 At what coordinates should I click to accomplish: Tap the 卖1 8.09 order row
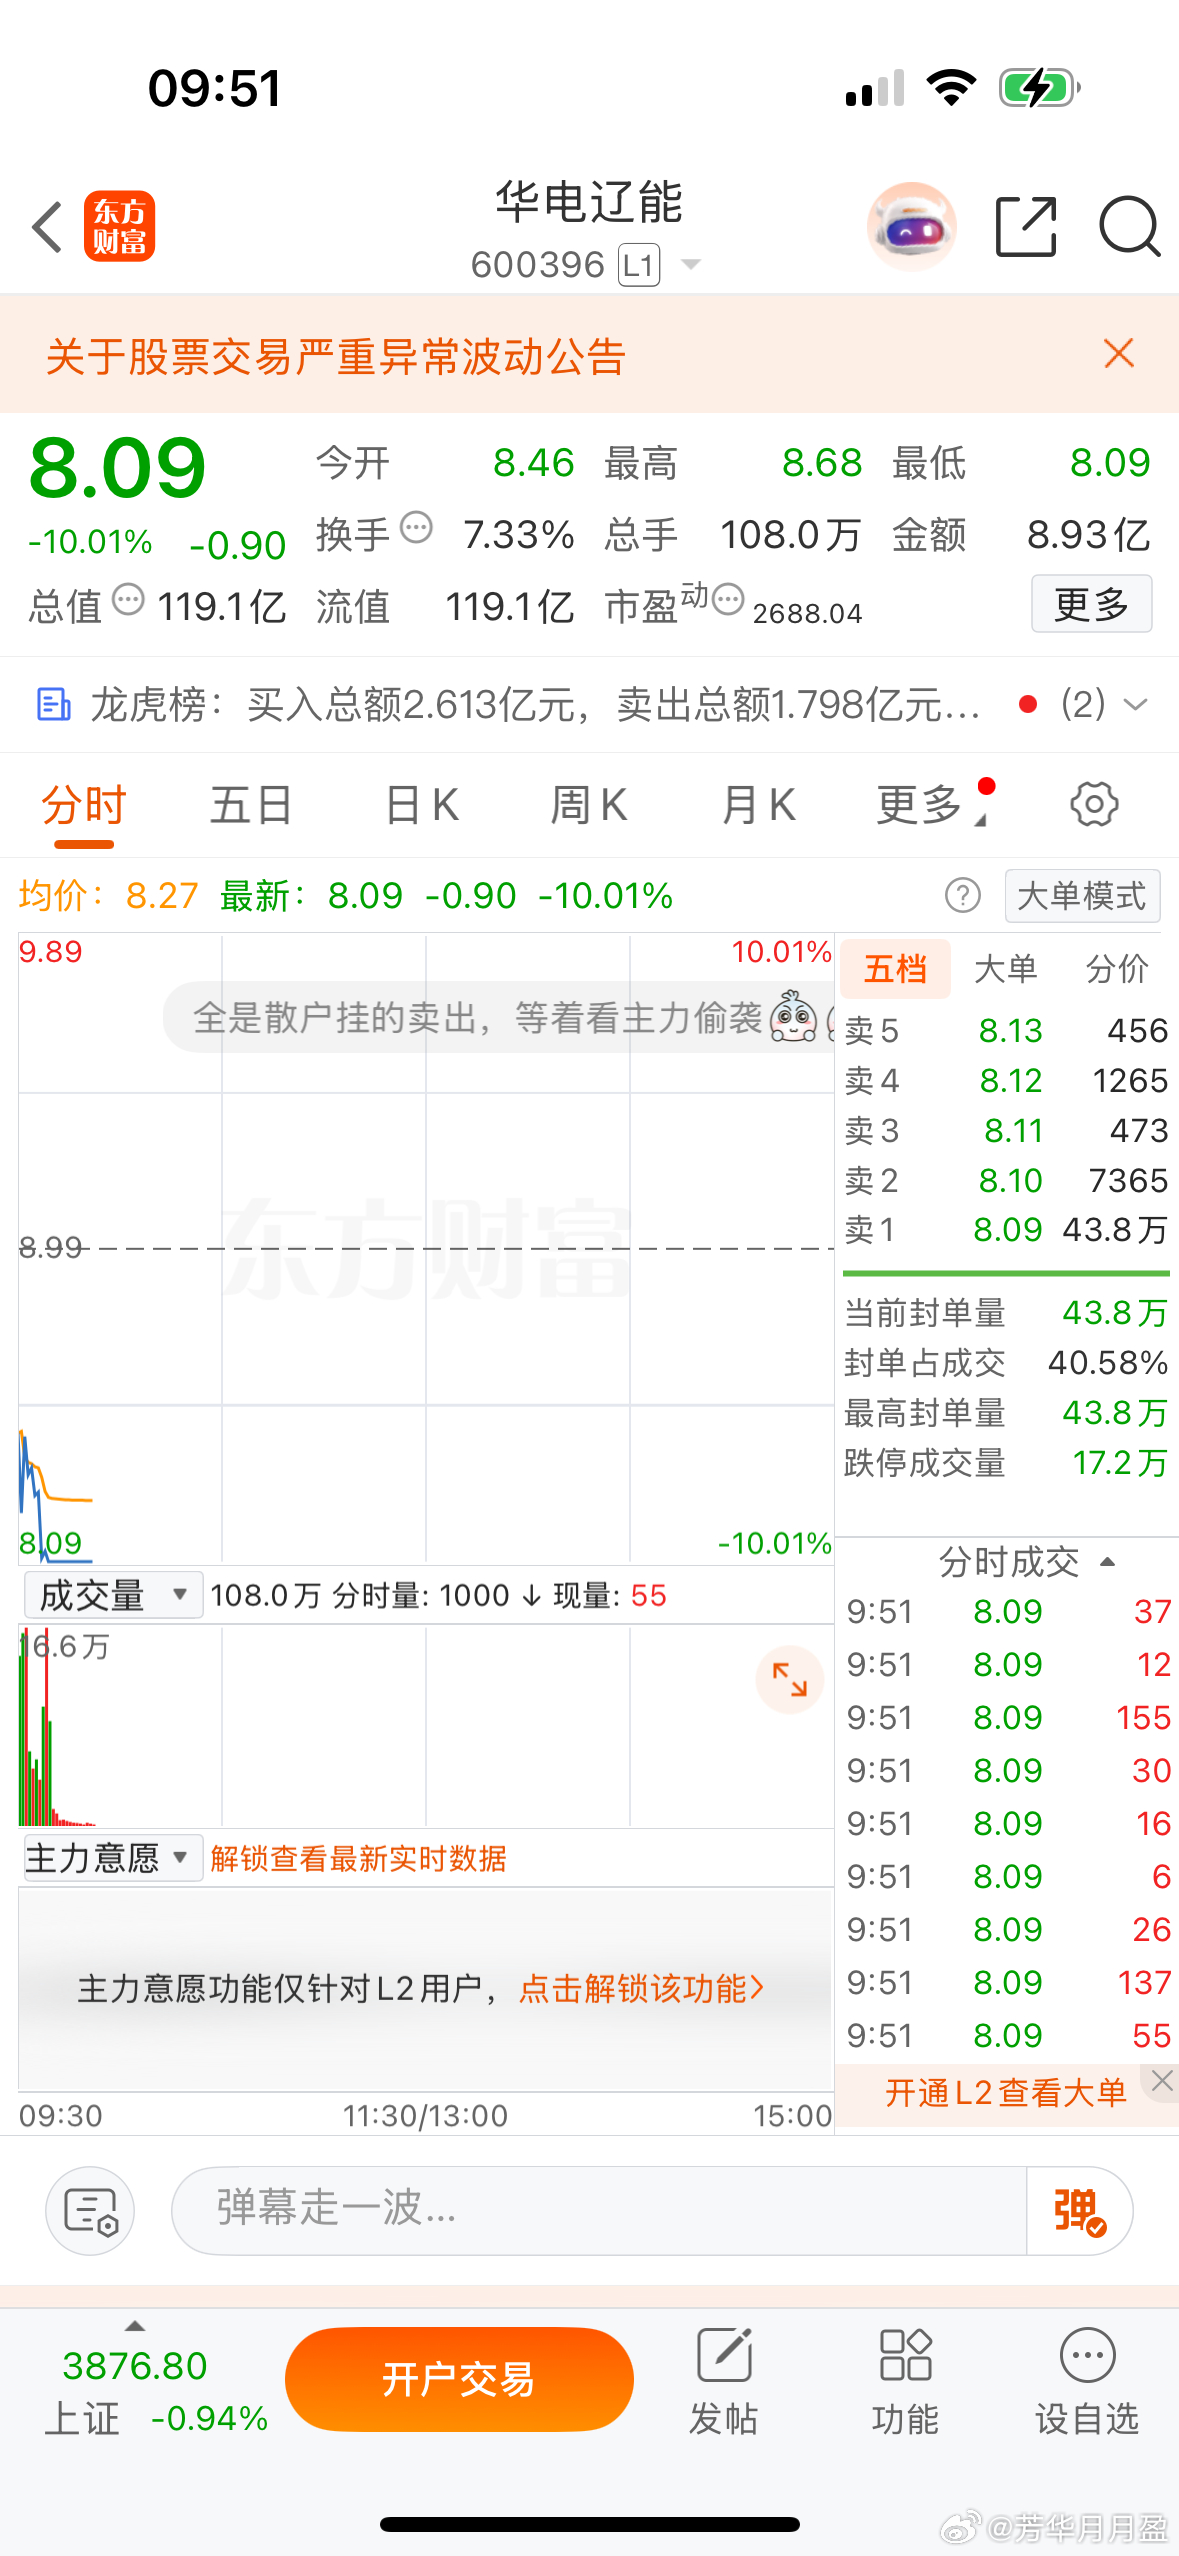coord(1006,1229)
